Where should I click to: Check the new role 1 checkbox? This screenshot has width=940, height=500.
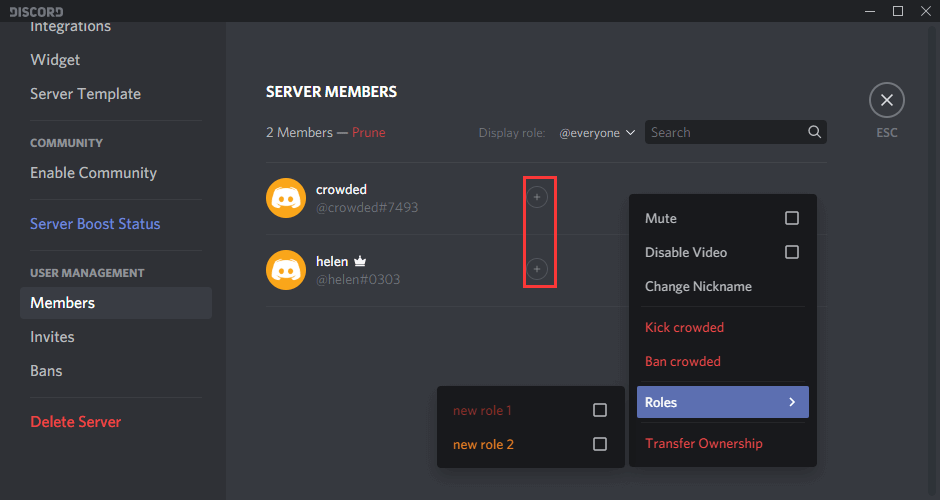599,411
